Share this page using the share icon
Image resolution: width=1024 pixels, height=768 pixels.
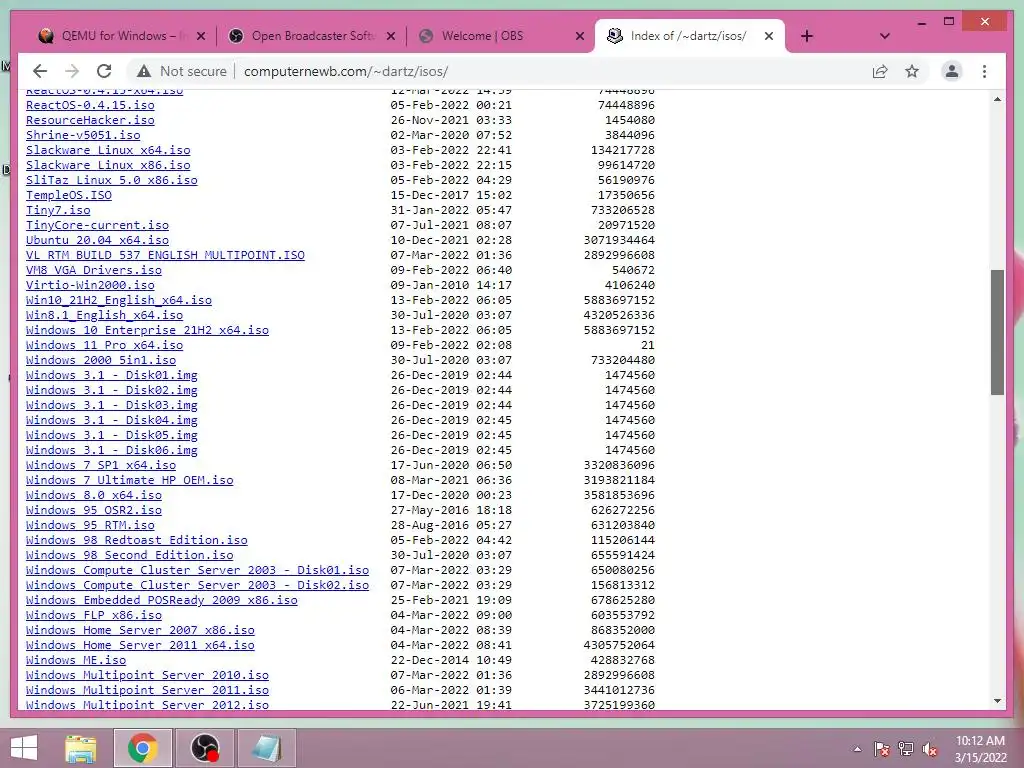880,71
